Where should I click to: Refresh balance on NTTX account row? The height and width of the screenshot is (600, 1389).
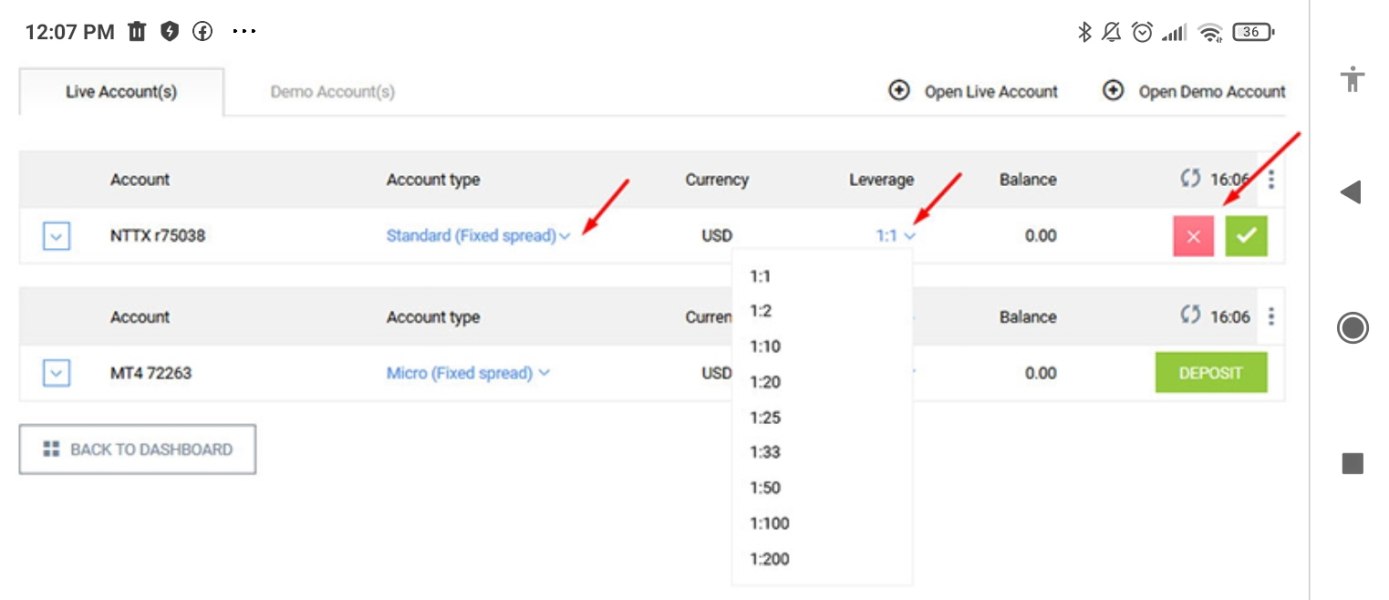1190,179
